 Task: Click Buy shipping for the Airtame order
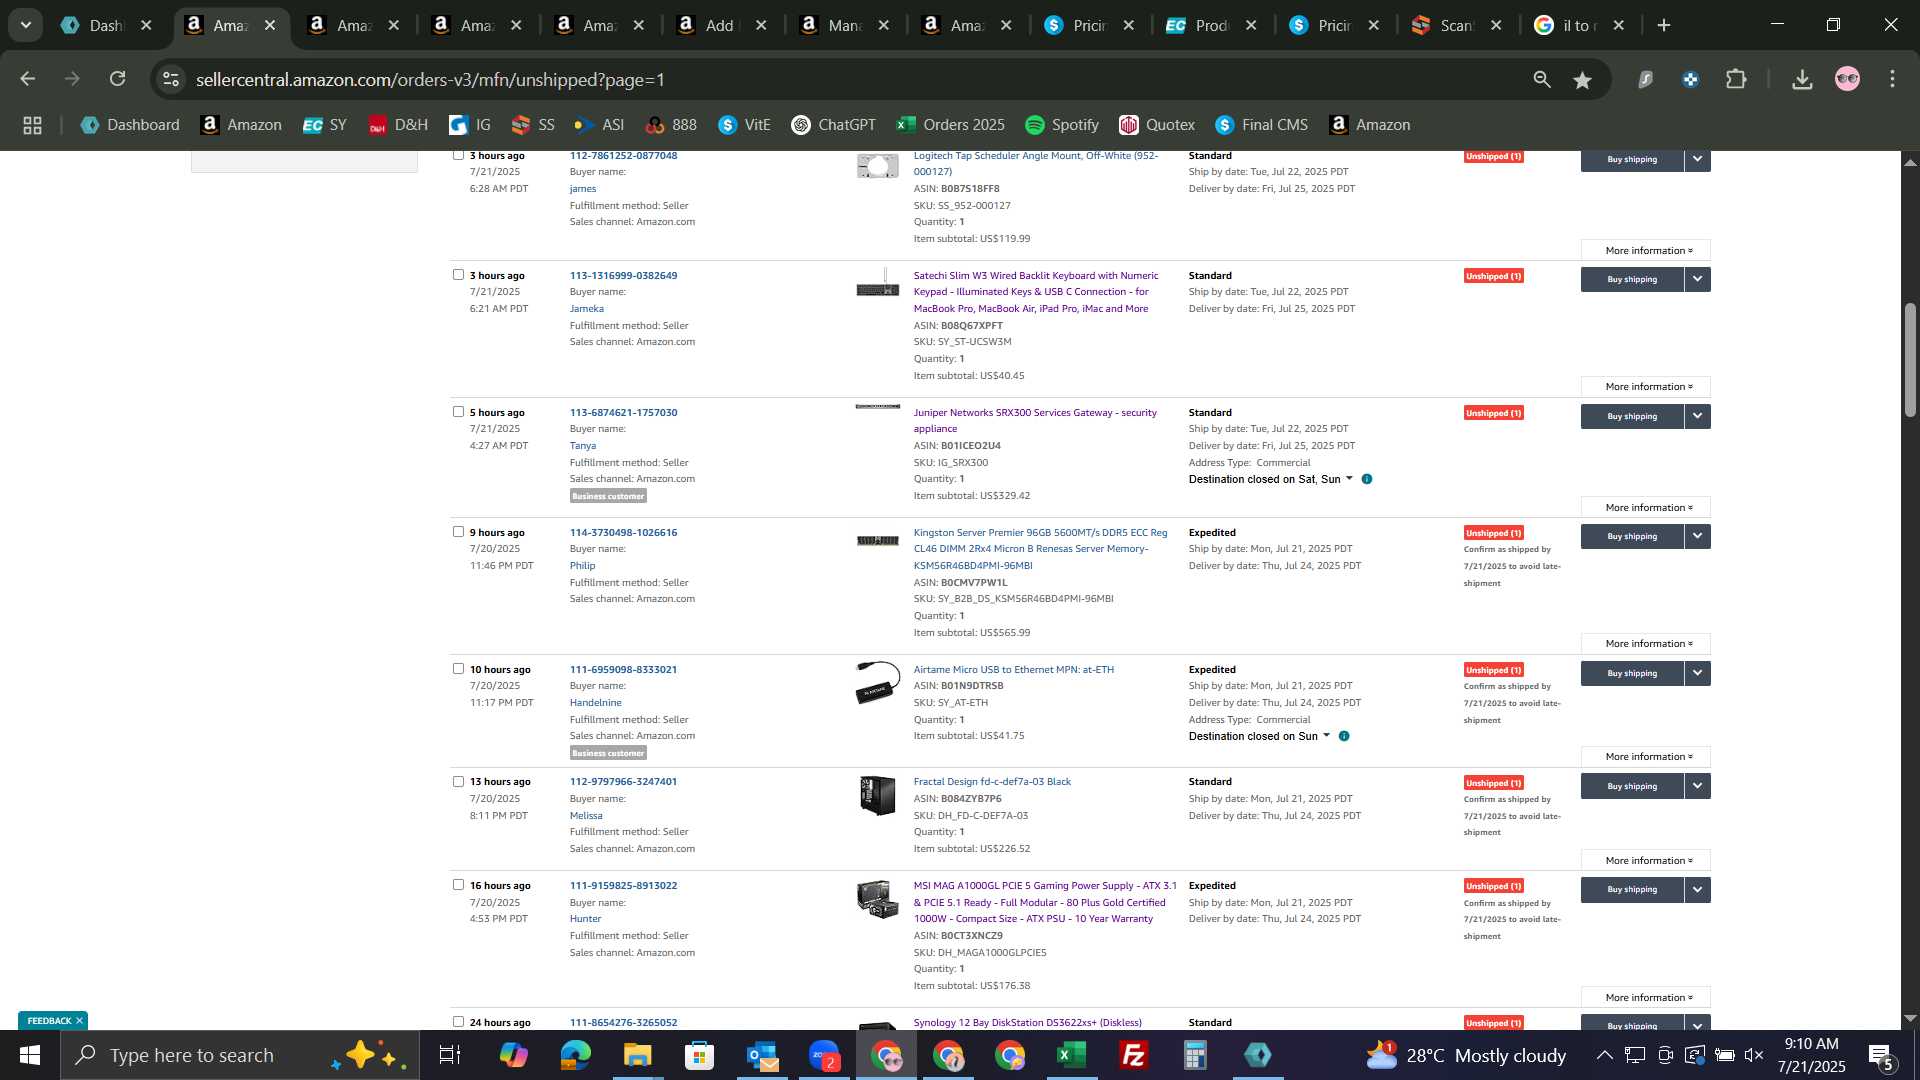(x=1632, y=673)
